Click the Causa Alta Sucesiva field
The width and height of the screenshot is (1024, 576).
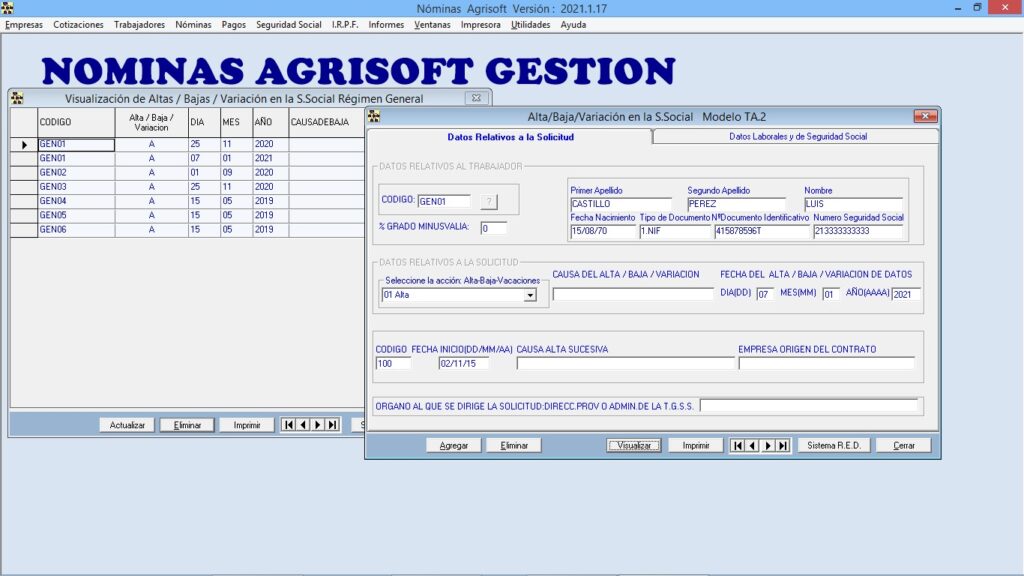click(x=625, y=364)
